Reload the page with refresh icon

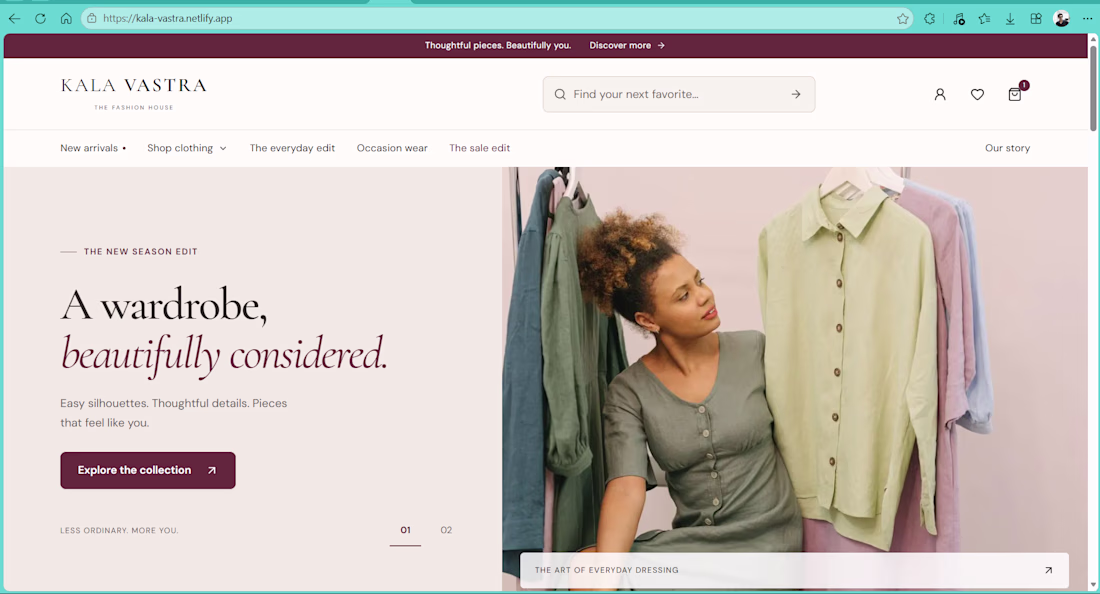pos(41,18)
